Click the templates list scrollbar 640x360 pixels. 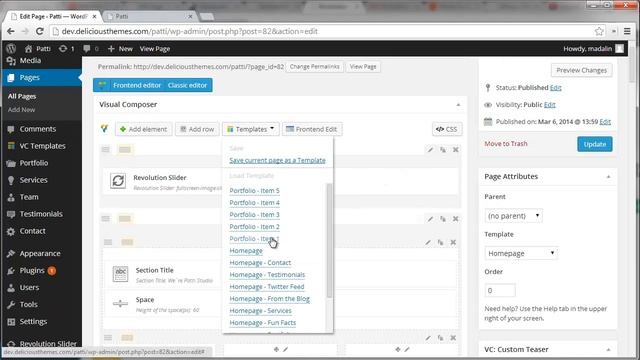click(x=329, y=241)
